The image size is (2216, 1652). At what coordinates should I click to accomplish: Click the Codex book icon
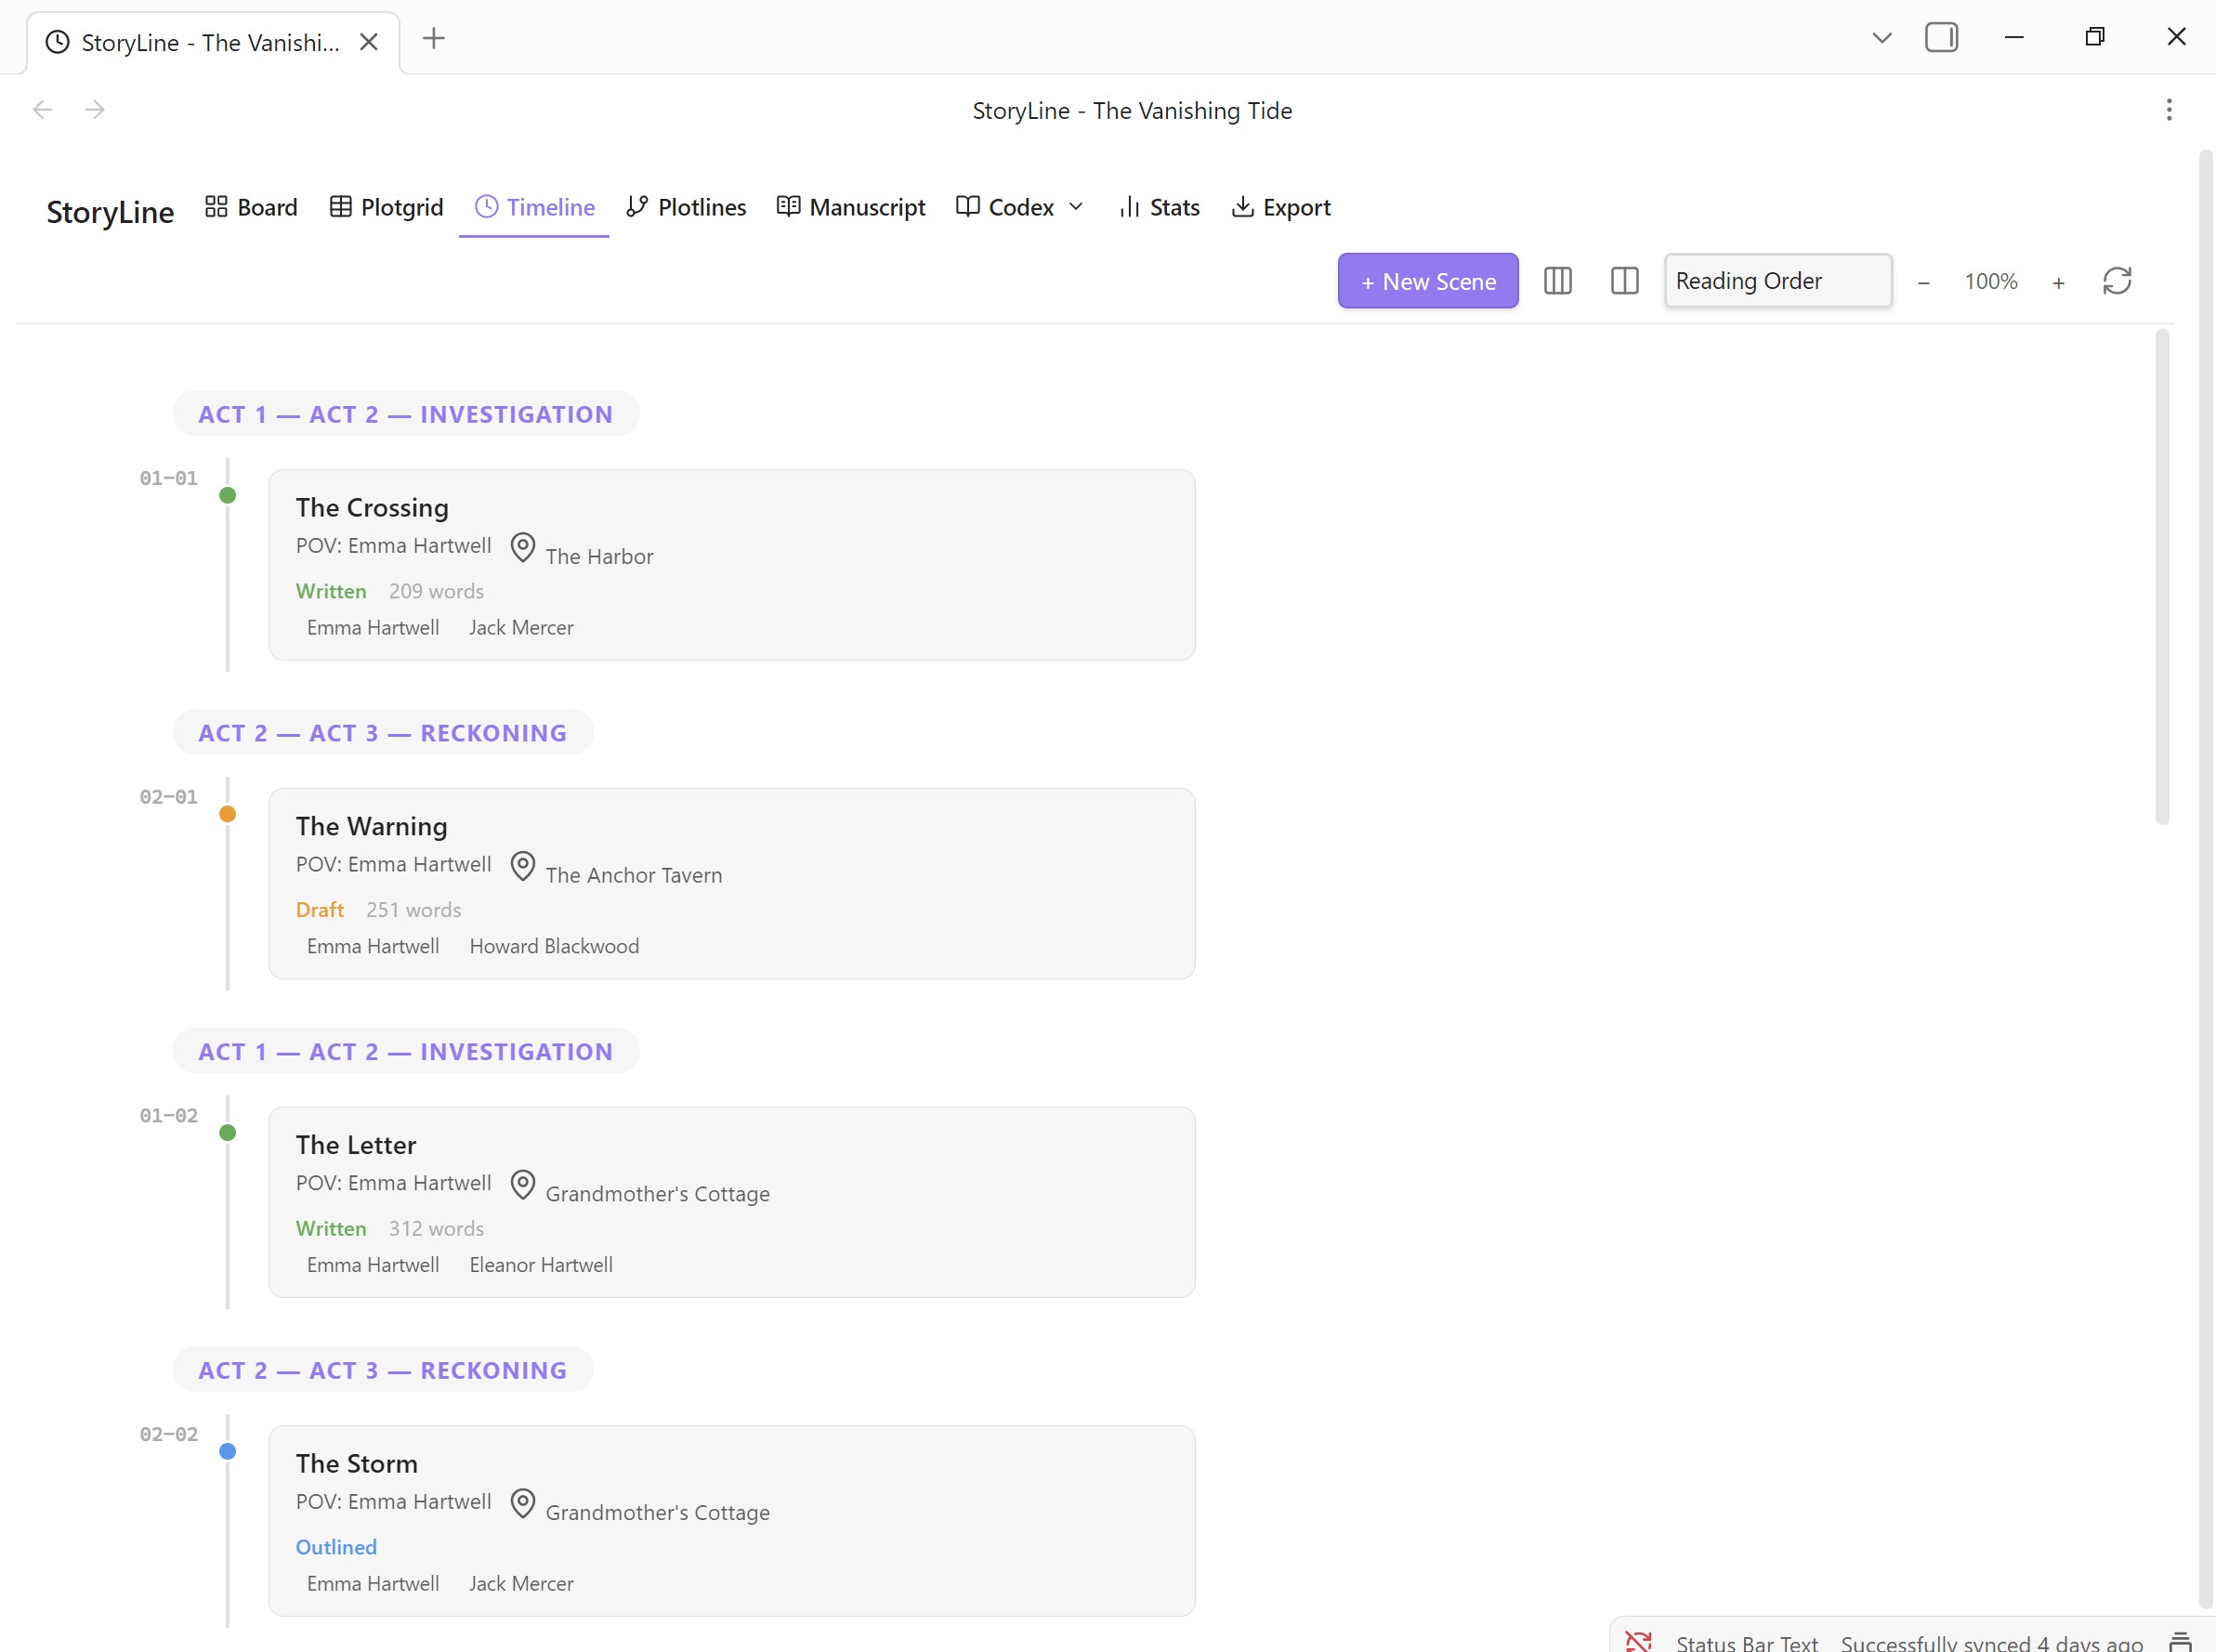967,207
